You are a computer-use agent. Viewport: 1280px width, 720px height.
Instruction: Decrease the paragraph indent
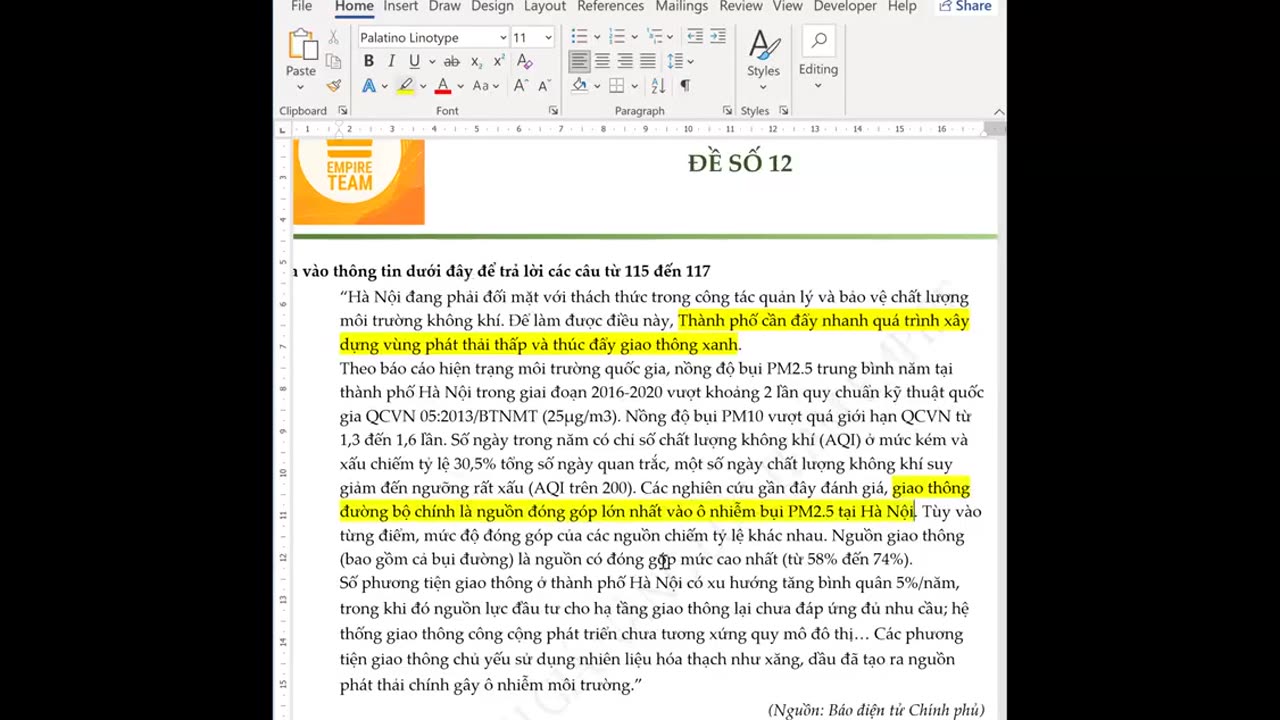coord(695,37)
